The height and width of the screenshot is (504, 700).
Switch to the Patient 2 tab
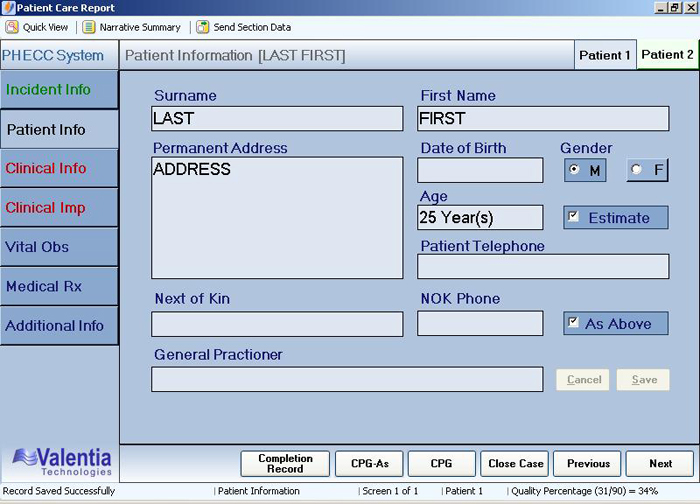(667, 54)
